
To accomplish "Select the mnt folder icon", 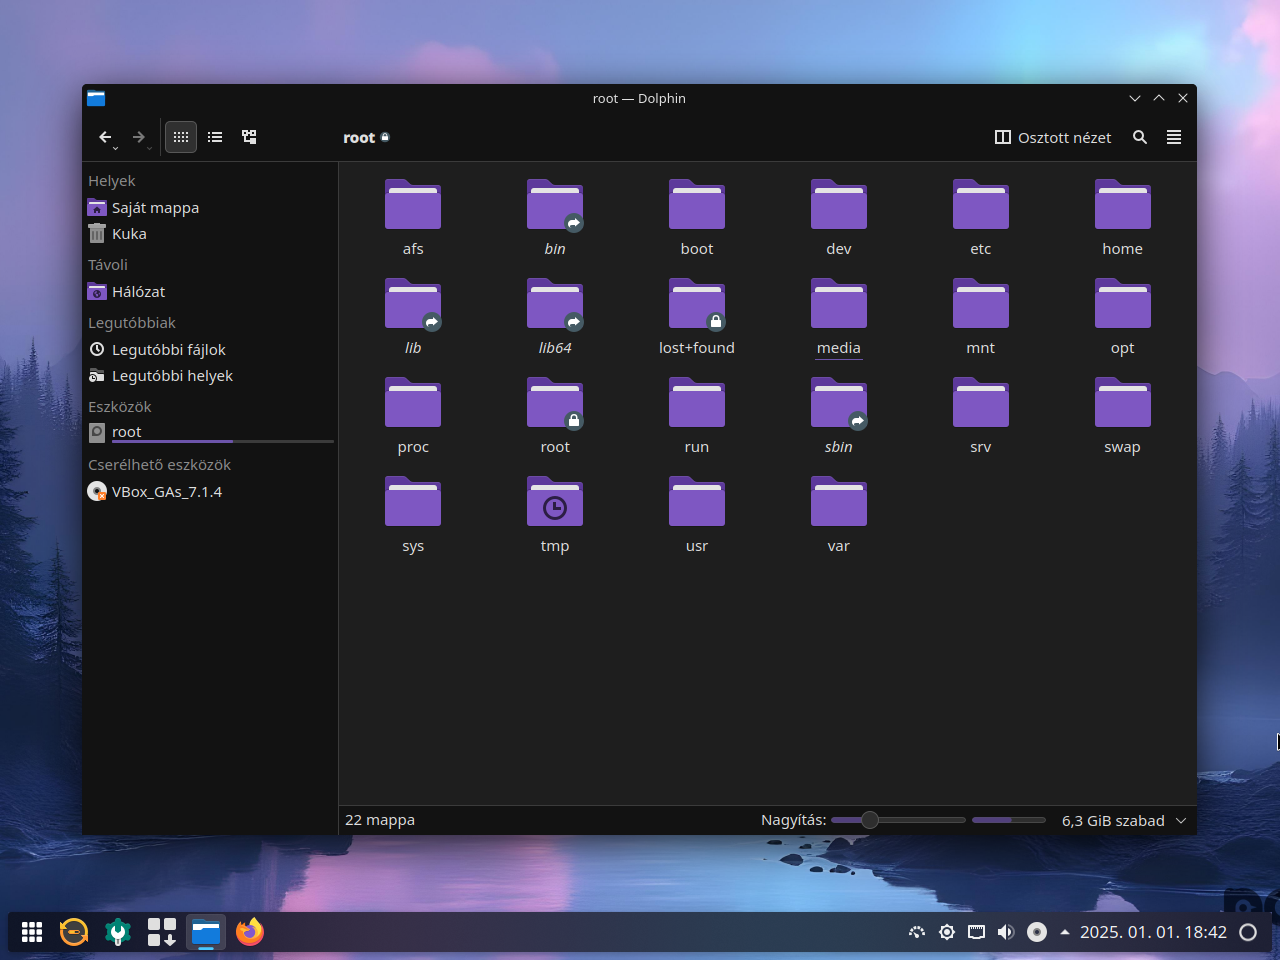I will (x=981, y=303).
